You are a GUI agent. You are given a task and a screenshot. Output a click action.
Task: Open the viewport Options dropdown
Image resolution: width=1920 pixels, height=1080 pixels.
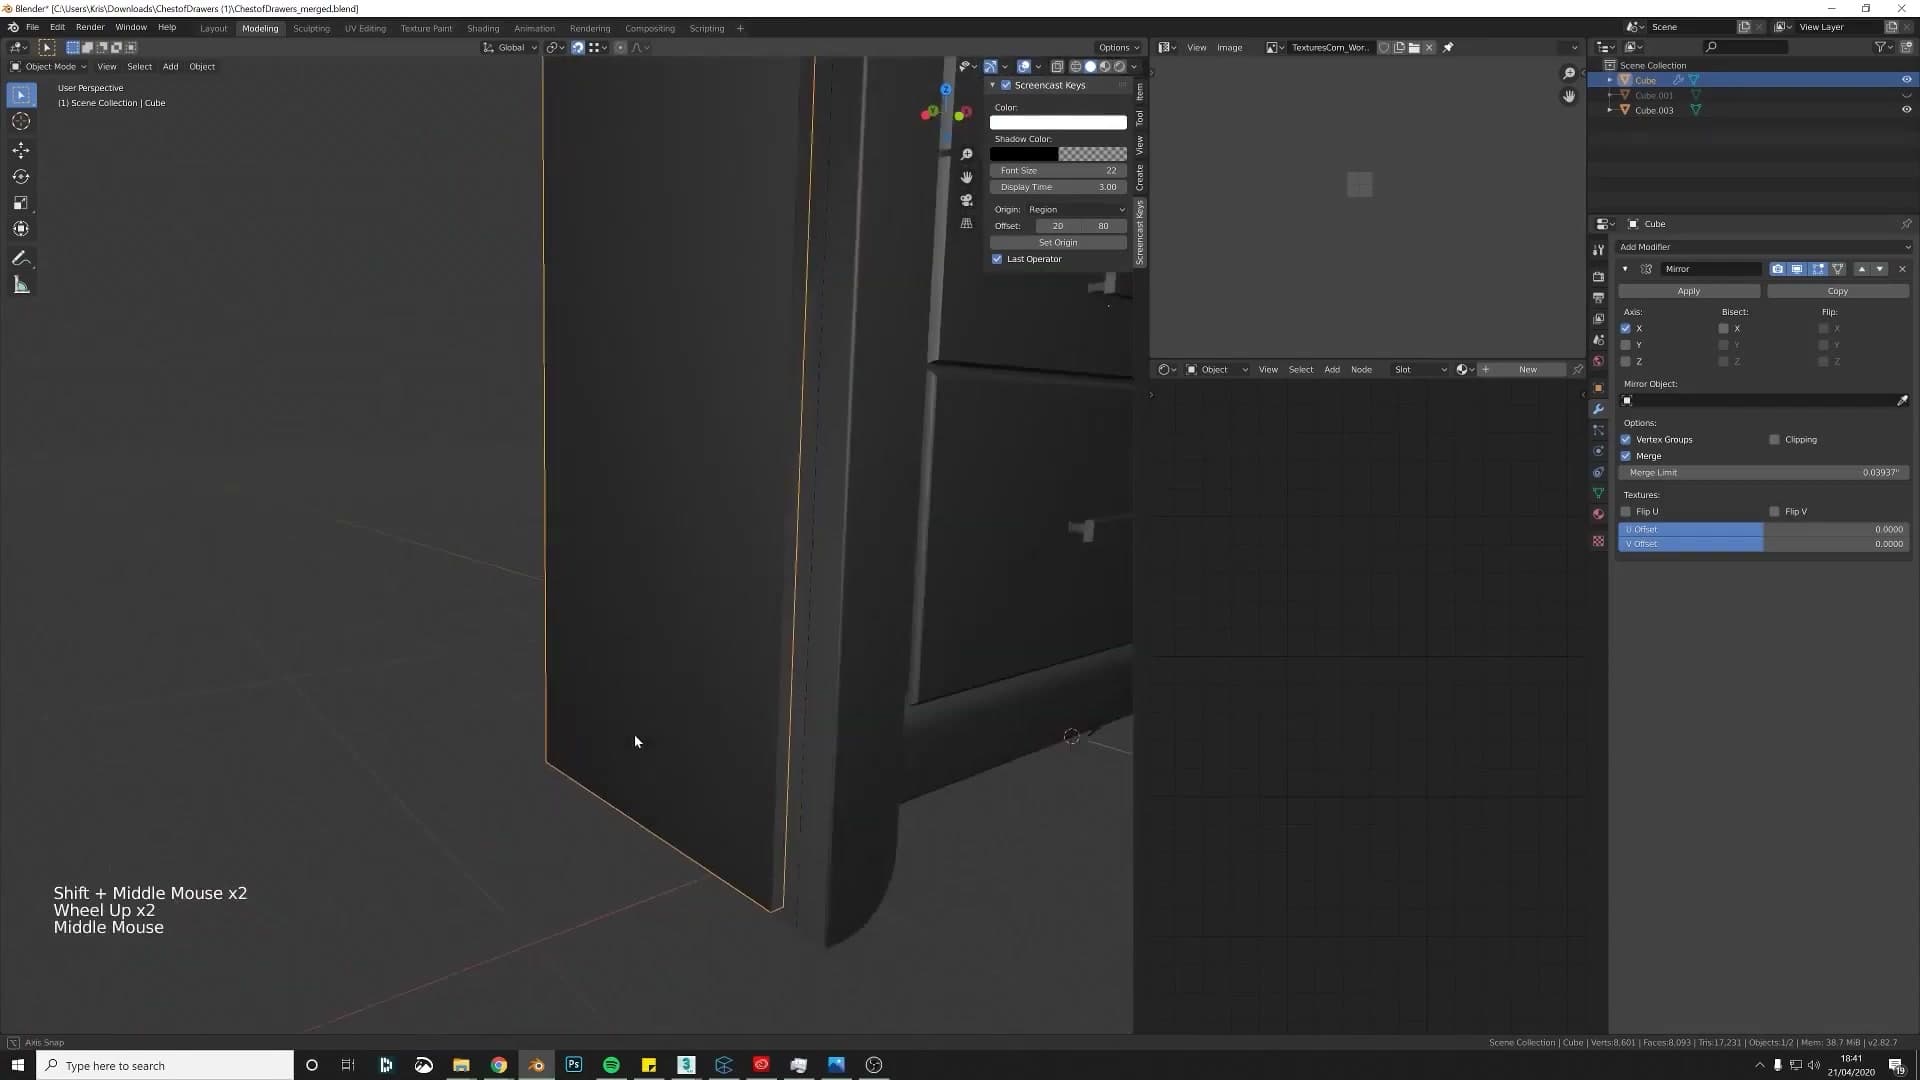[x=1118, y=47]
